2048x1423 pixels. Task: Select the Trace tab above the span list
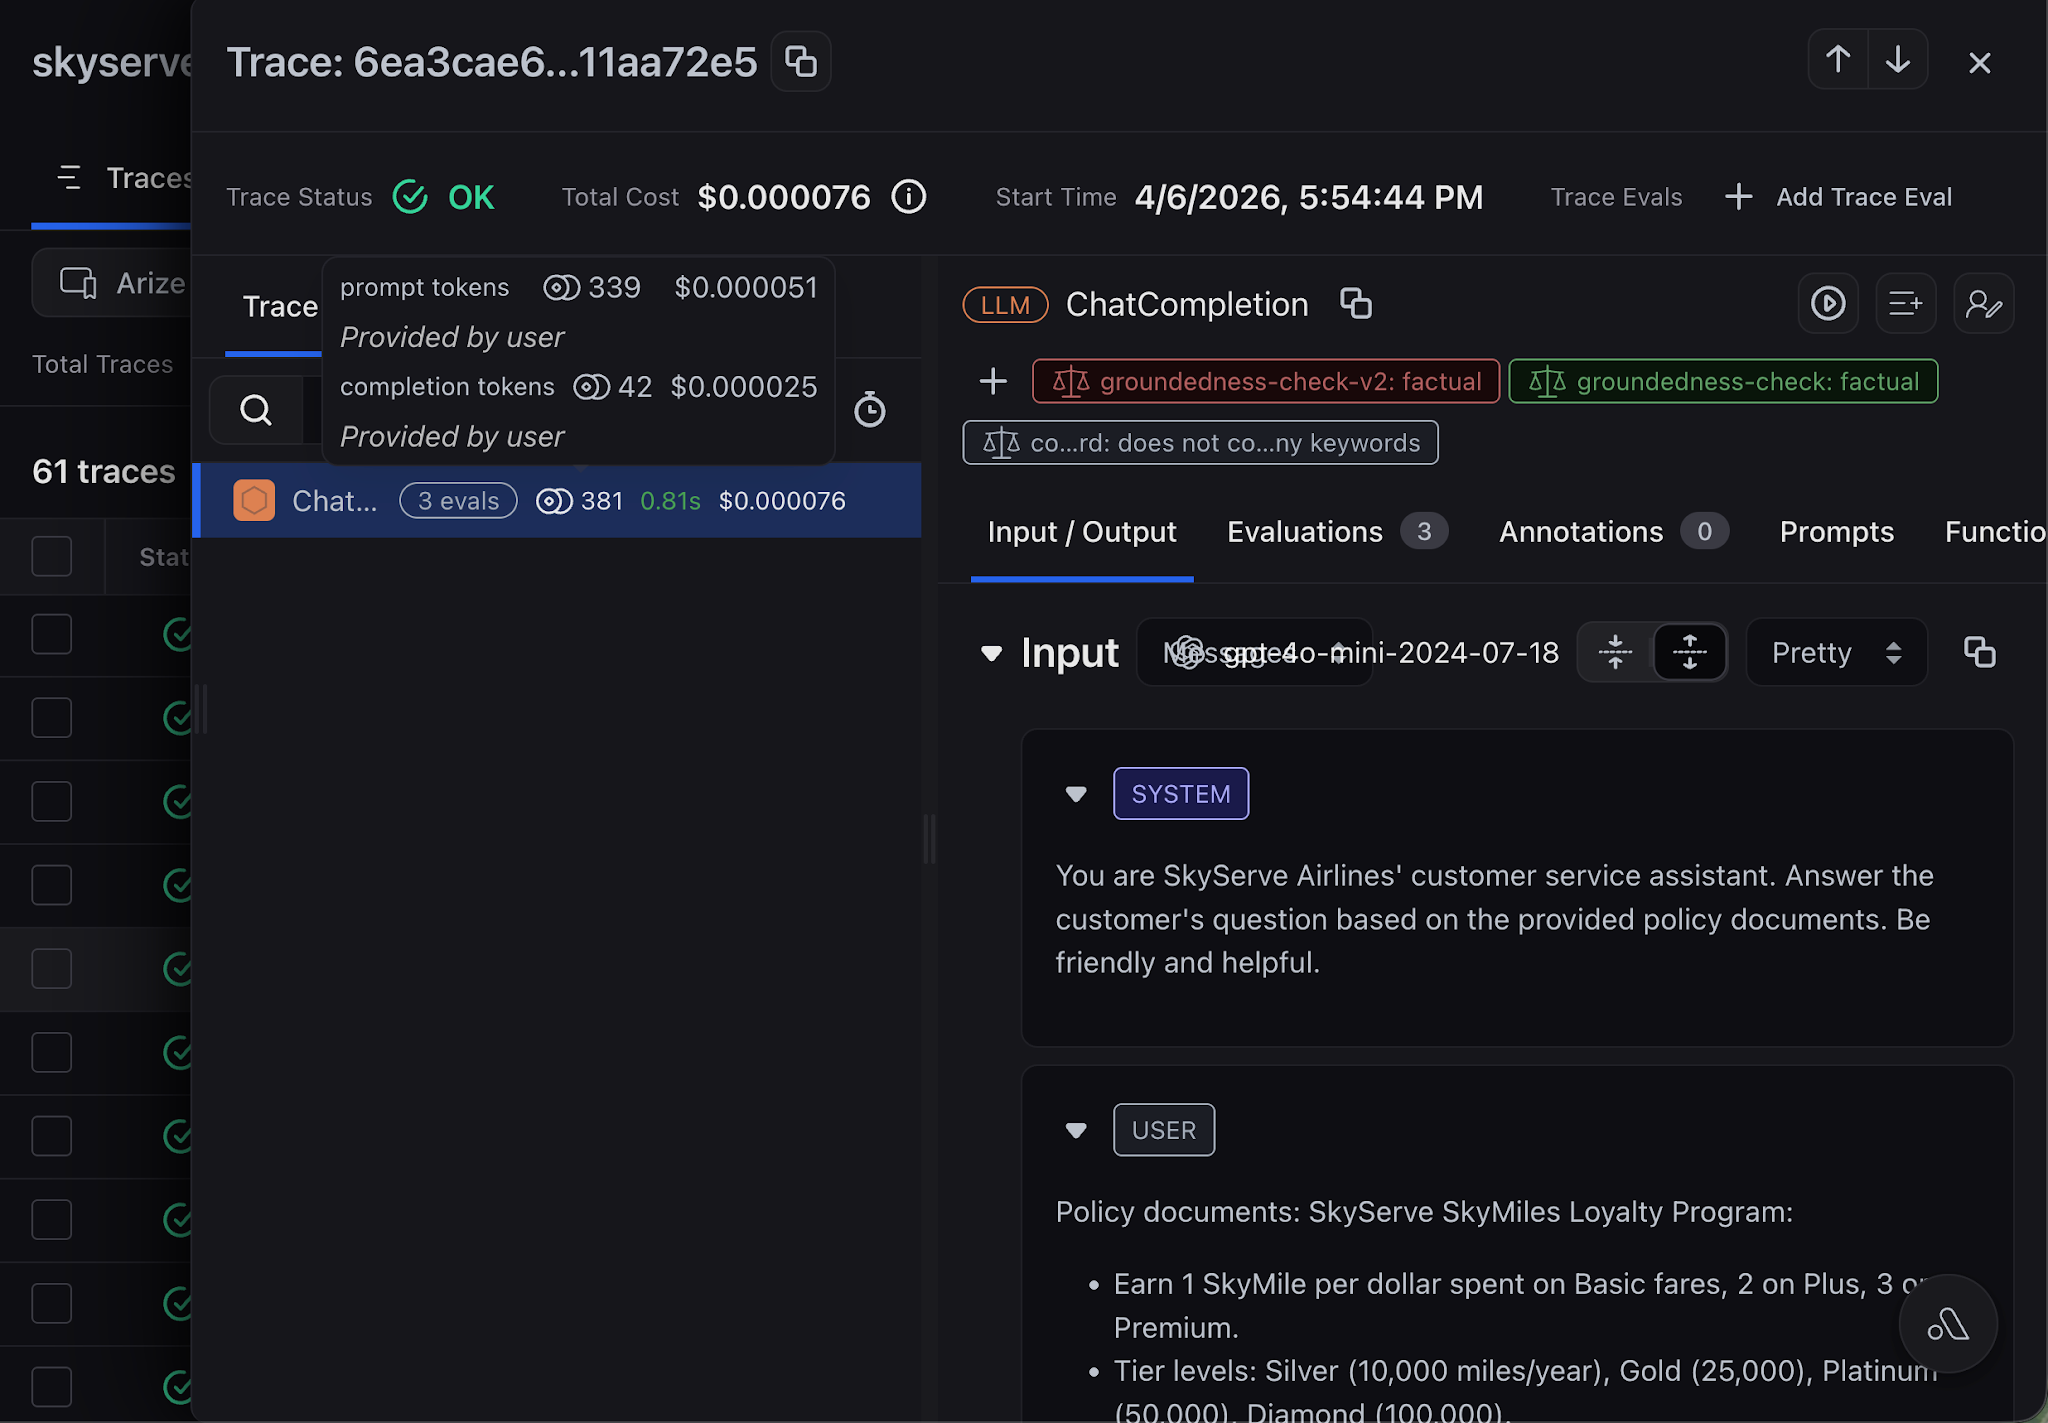point(280,306)
